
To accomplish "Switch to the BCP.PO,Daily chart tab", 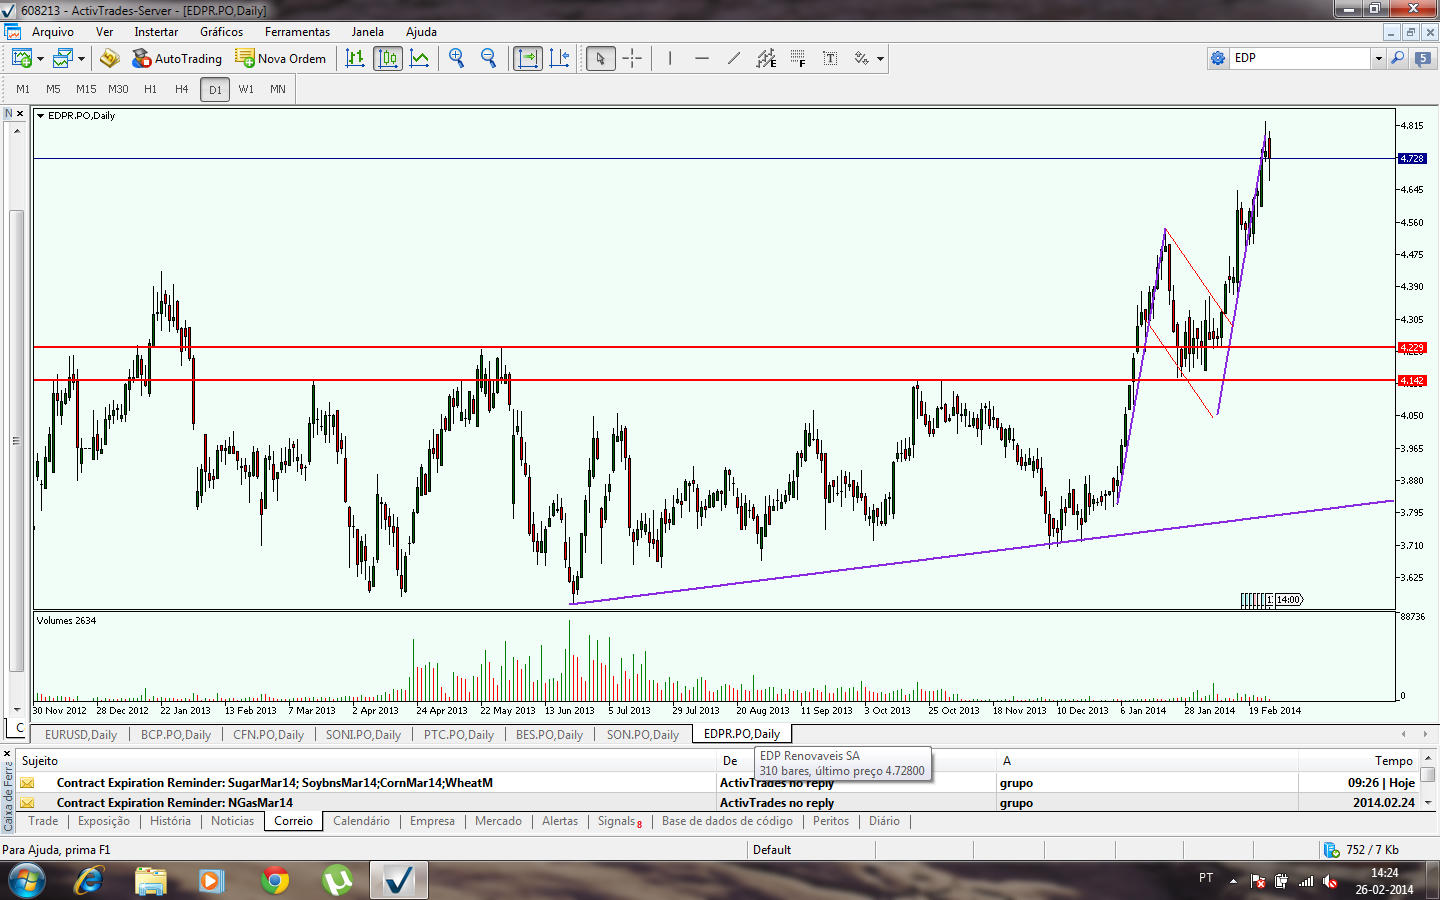I will pyautogui.click(x=176, y=734).
